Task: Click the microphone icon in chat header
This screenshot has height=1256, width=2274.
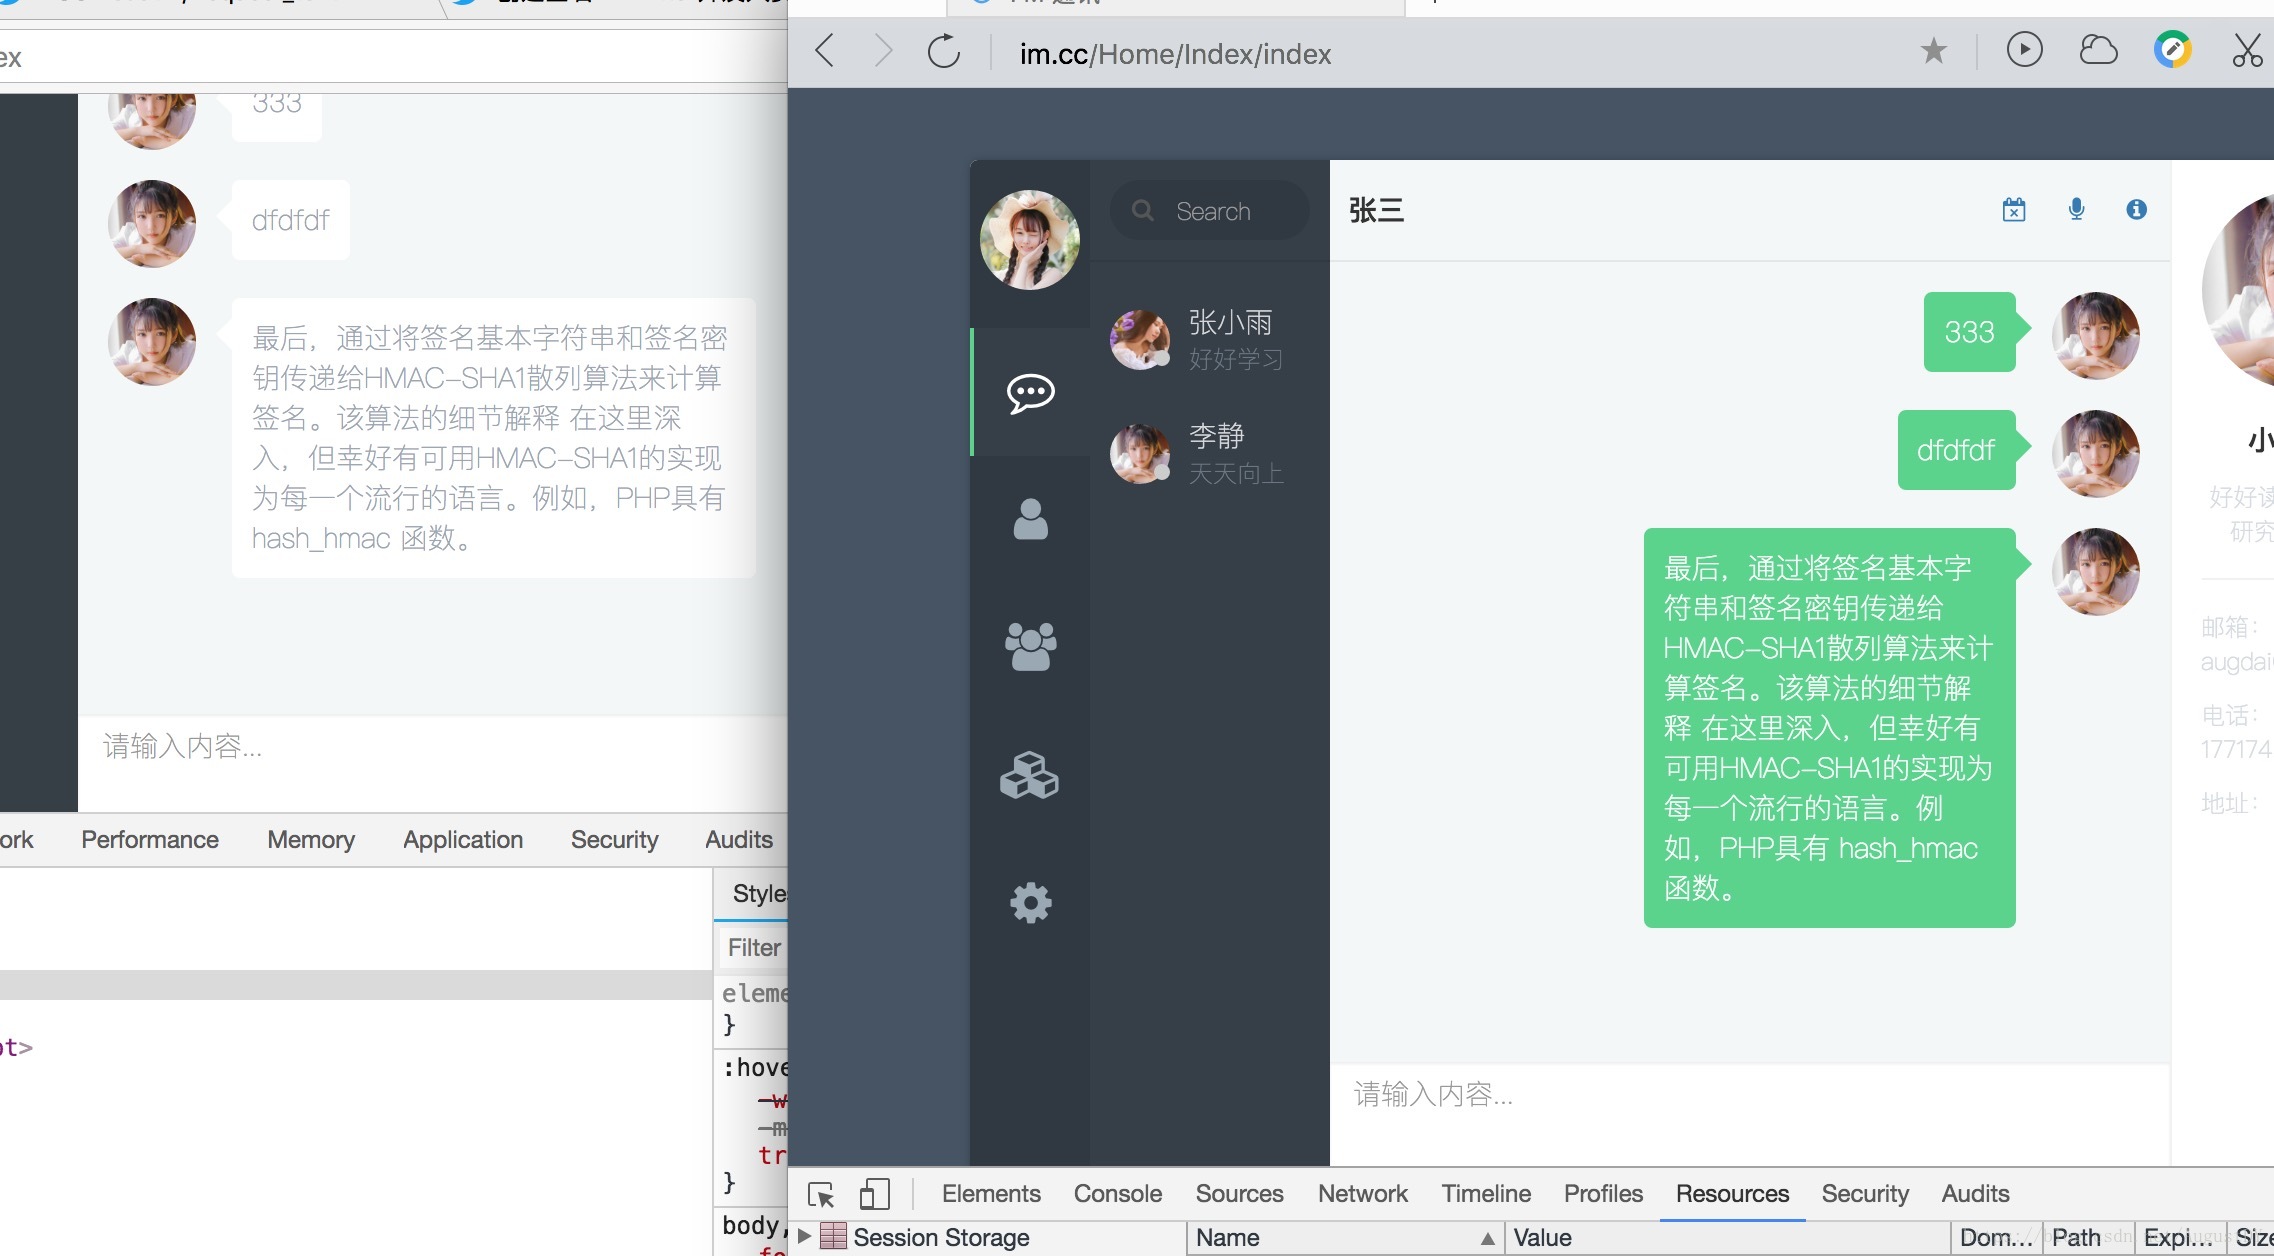Action: click(x=2076, y=210)
